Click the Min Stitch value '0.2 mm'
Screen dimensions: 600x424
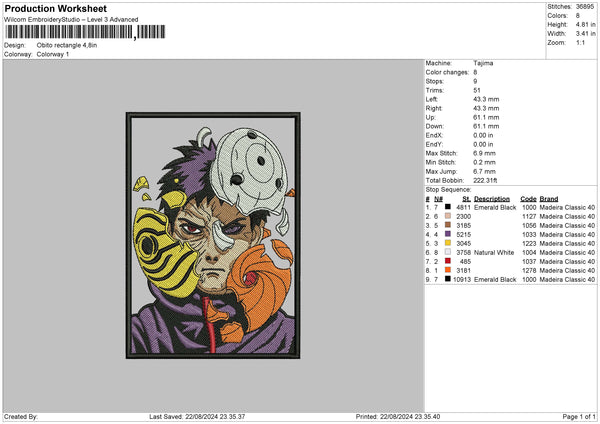484,162
